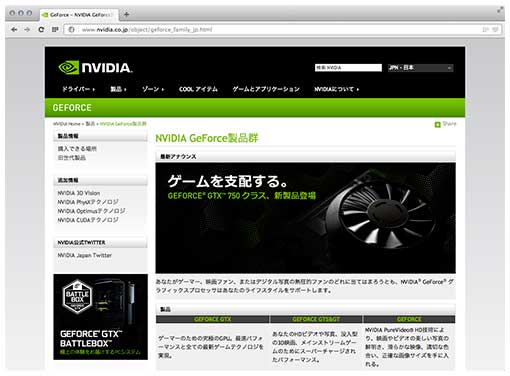
Task: Open the ドライバー navigation menu
Action: [79, 89]
